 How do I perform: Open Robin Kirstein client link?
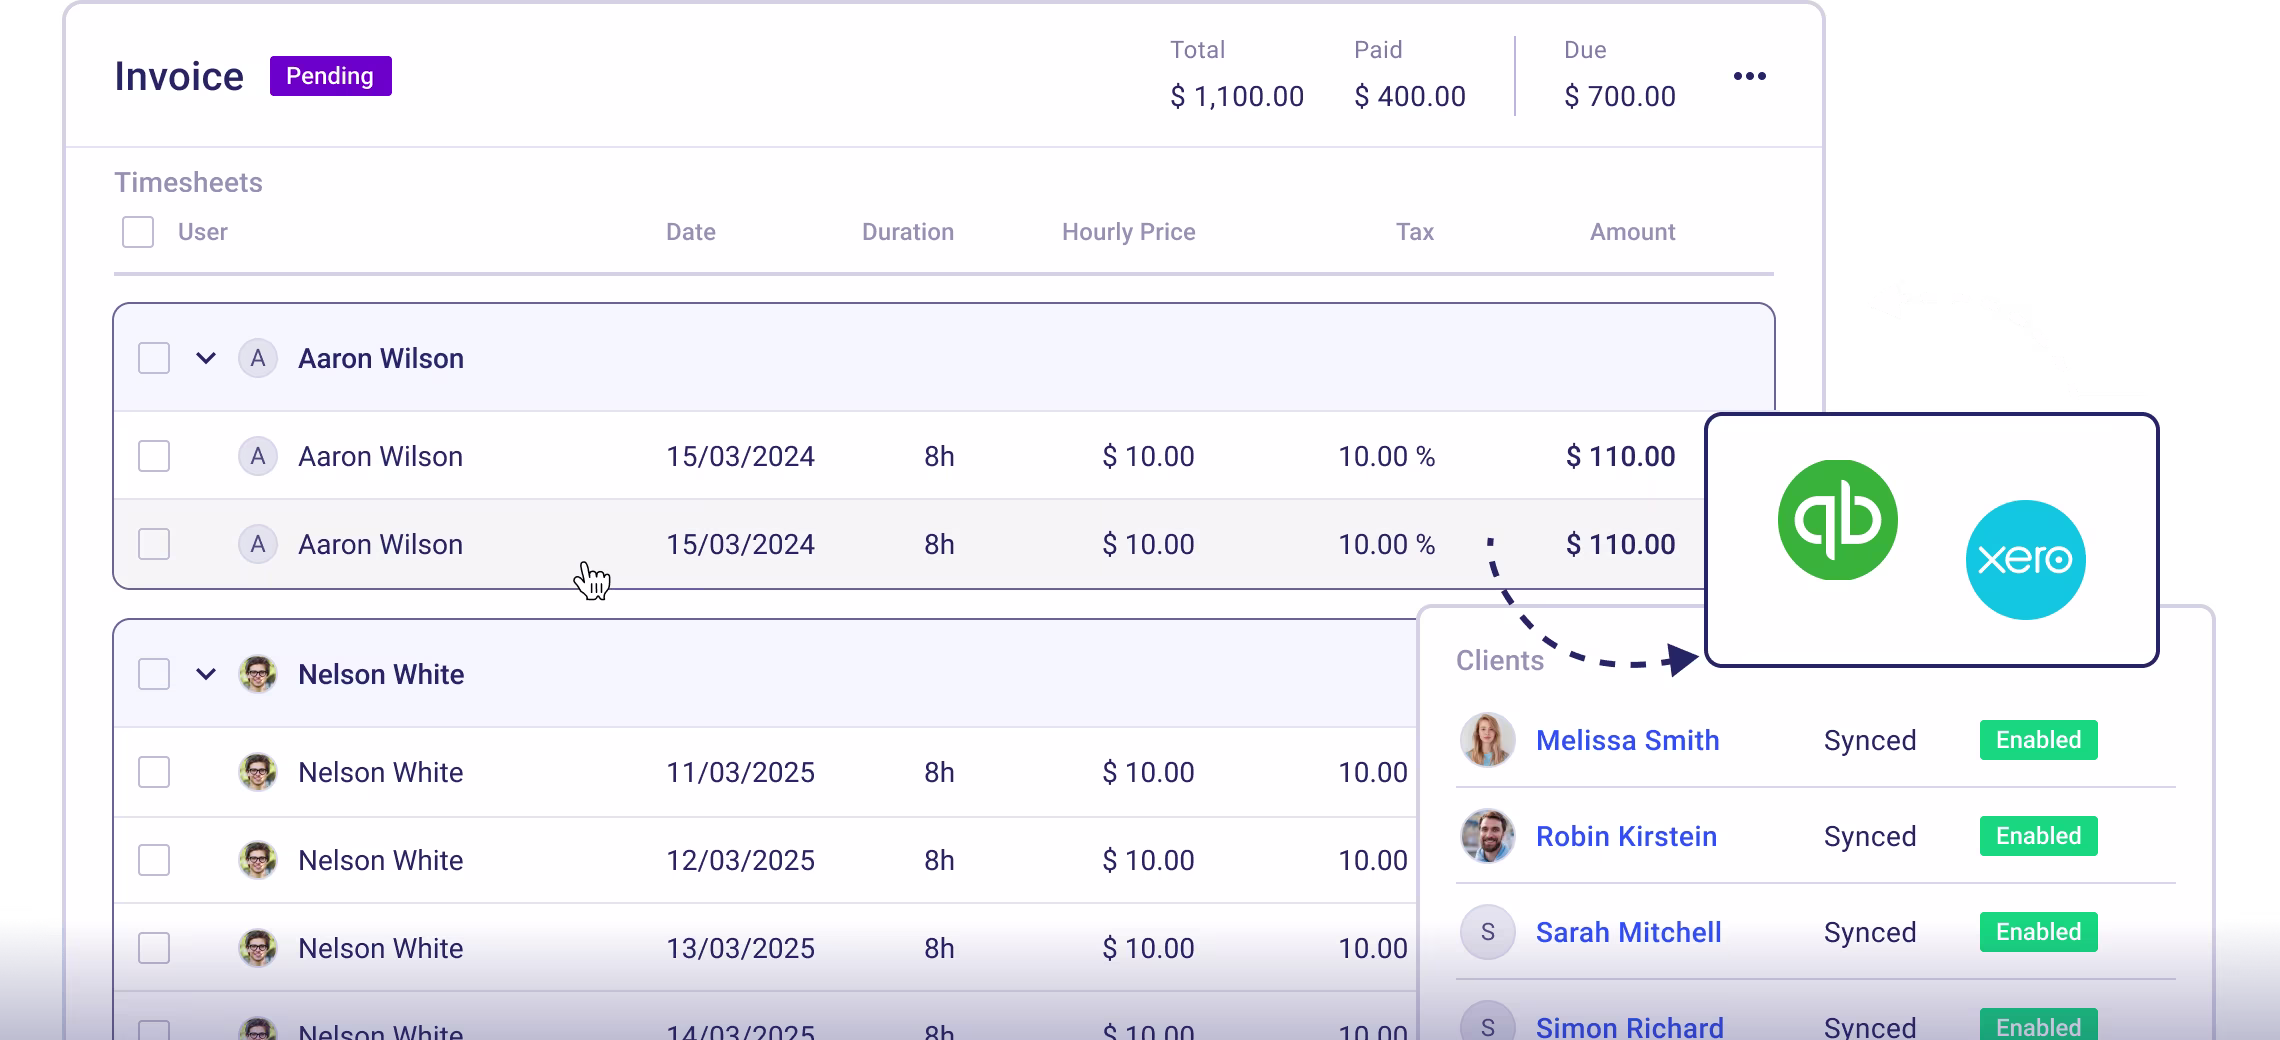pyautogui.click(x=1626, y=836)
